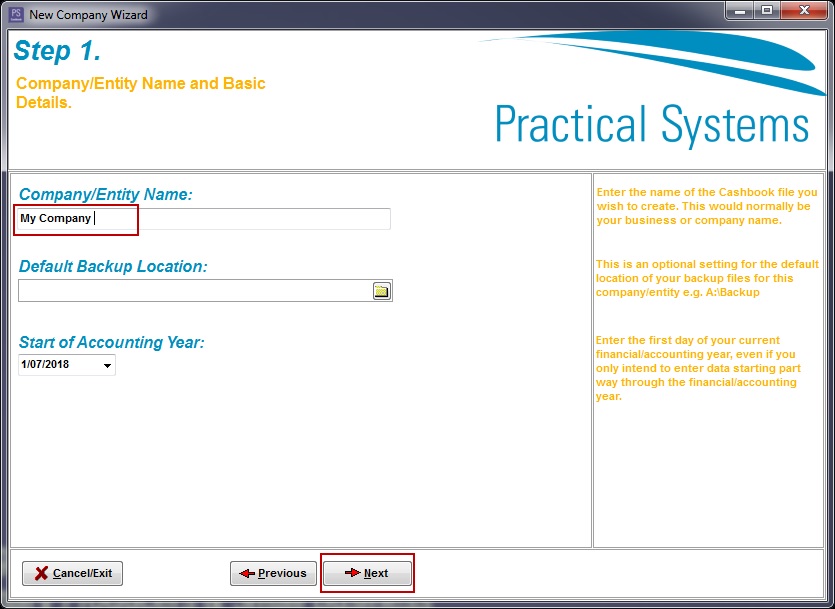Click the help text about first day of accounting year

[x=698, y=368]
